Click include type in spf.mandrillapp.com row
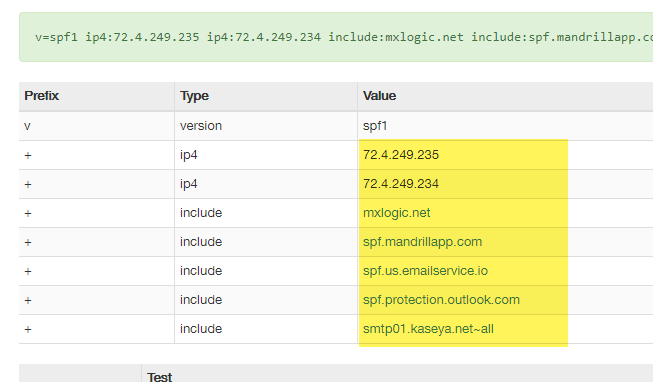Image resolution: width=653 pixels, height=382 pixels. 201,242
